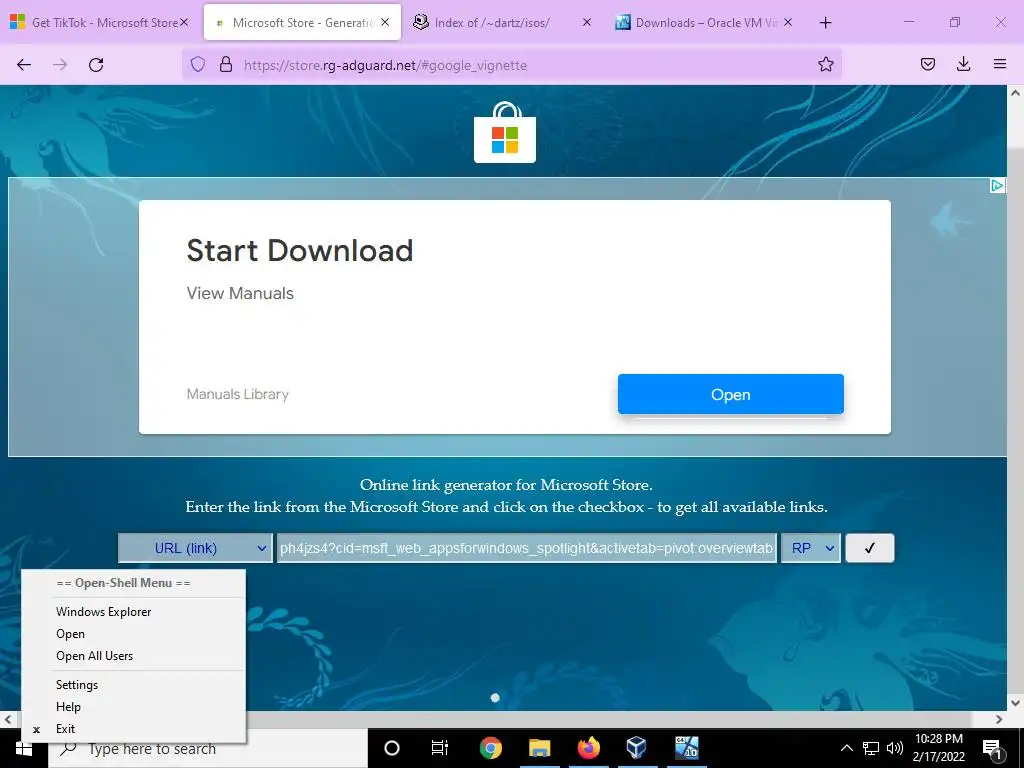Click the padlock site info icon
This screenshot has width=1024, height=768.
(x=226, y=65)
